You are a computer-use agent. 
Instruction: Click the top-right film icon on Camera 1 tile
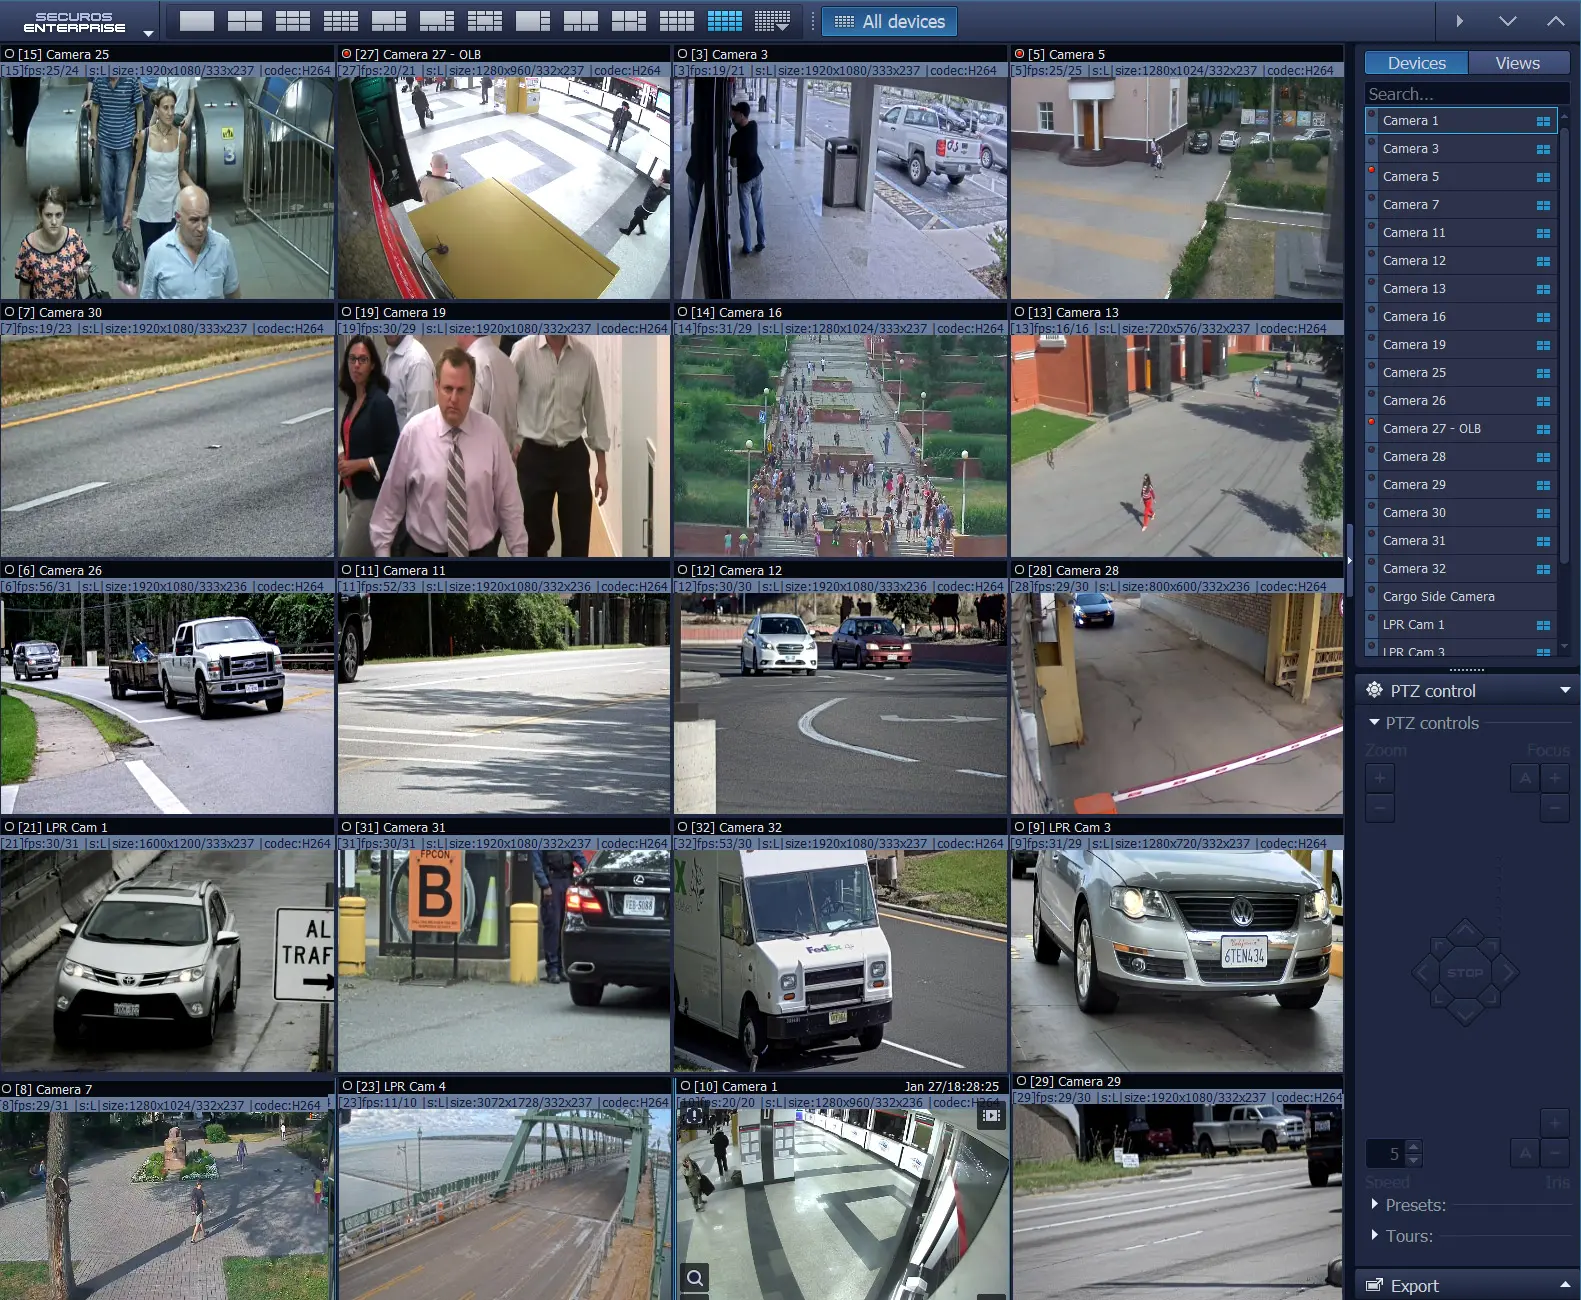pos(991,1115)
